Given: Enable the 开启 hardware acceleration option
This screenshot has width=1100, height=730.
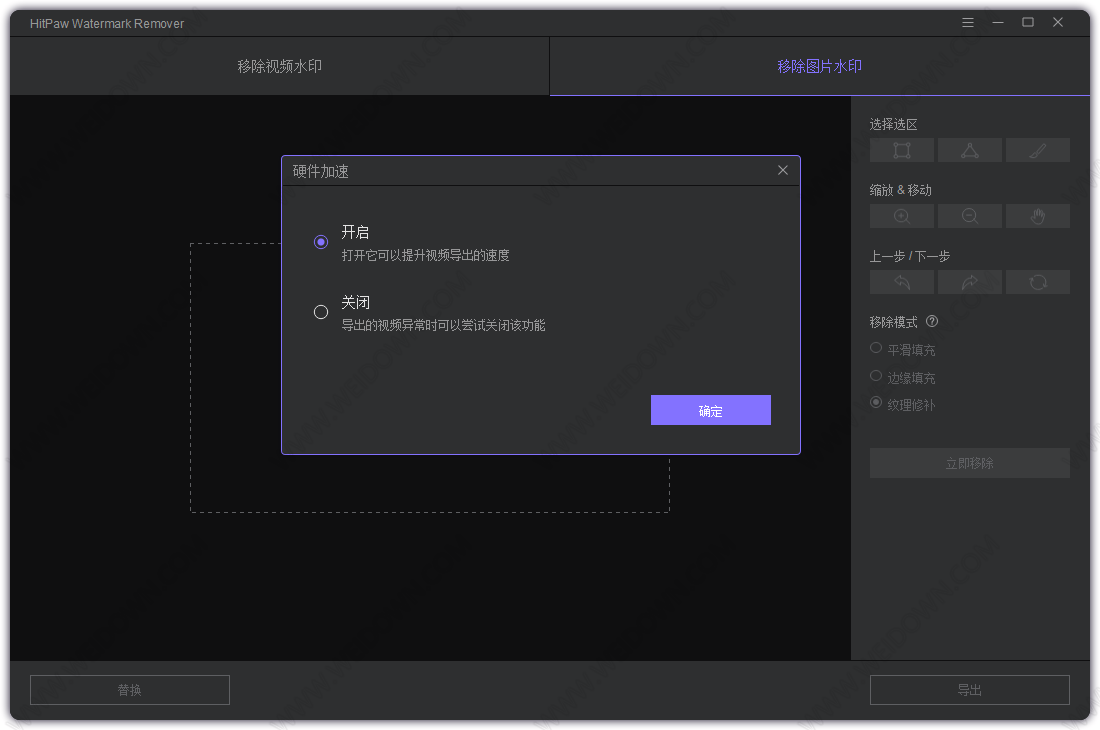Looking at the screenshot, I should [320, 242].
